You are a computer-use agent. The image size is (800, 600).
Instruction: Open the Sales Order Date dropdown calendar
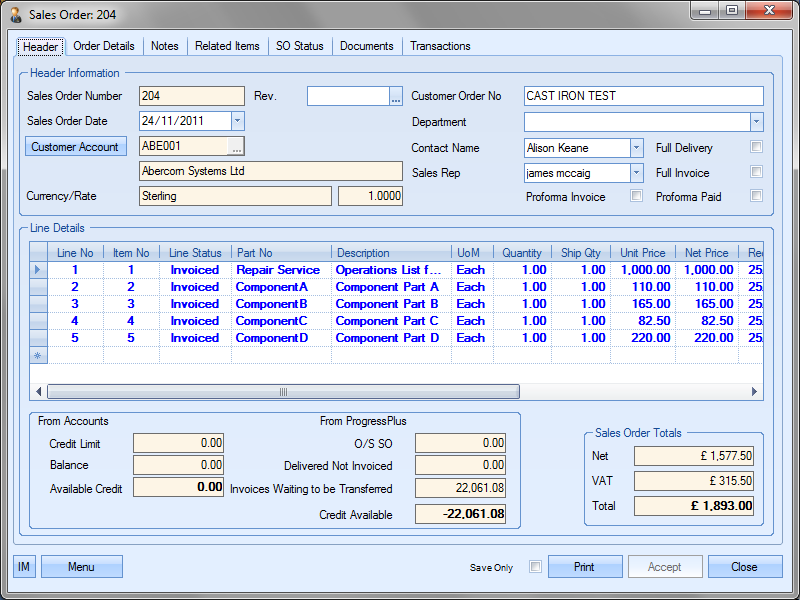click(x=237, y=121)
